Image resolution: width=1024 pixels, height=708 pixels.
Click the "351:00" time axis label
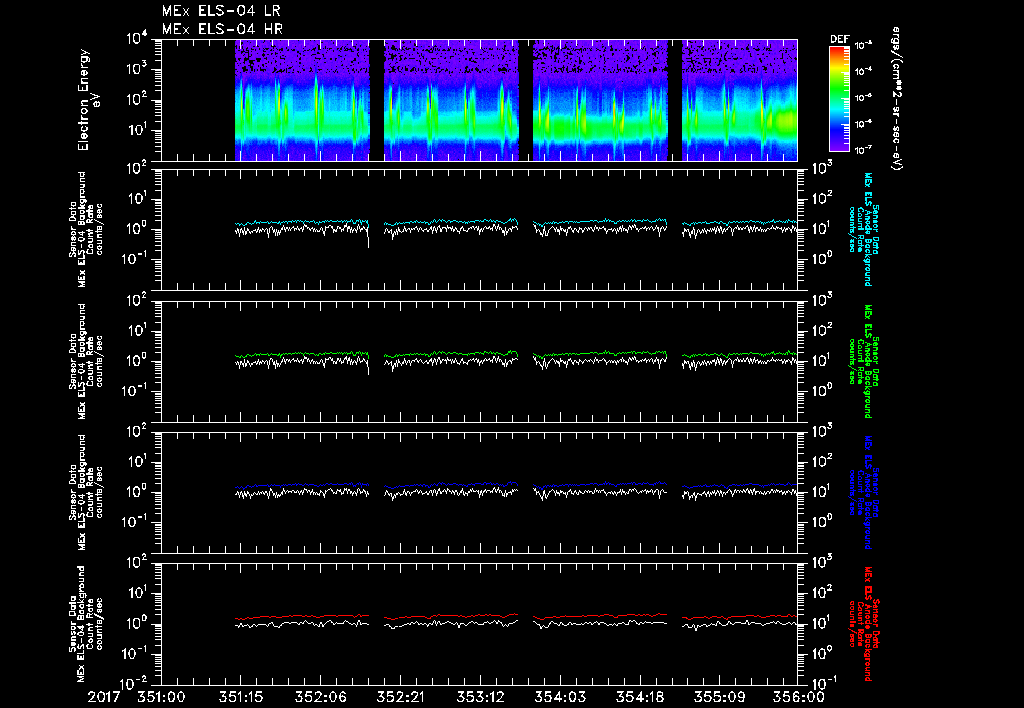click(x=161, y=697)
